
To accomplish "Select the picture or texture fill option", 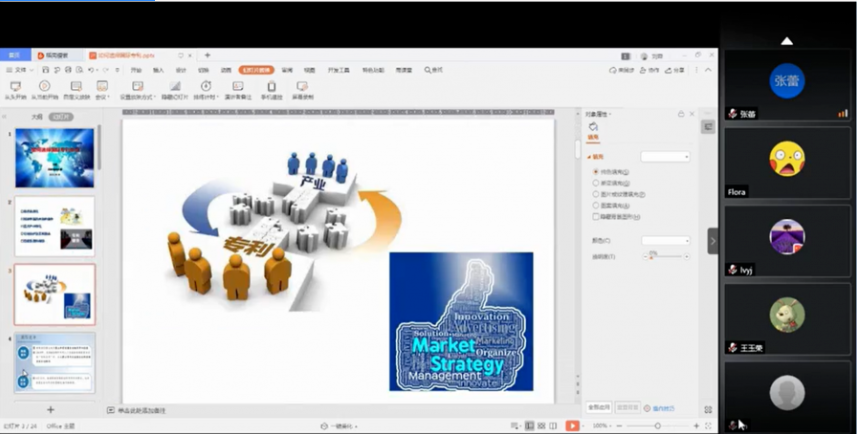I will coord(596,194).
